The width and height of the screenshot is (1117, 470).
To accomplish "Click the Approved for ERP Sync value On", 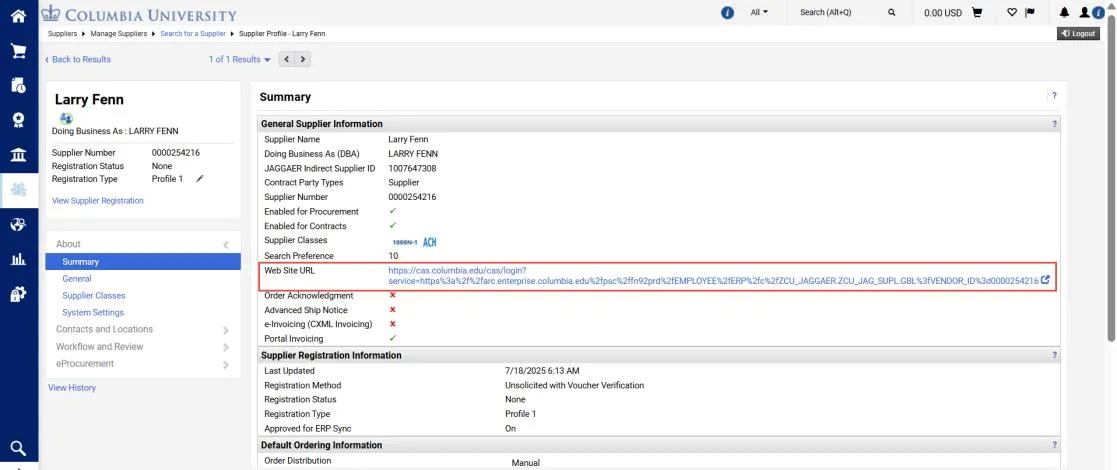I will click(511, 429).
